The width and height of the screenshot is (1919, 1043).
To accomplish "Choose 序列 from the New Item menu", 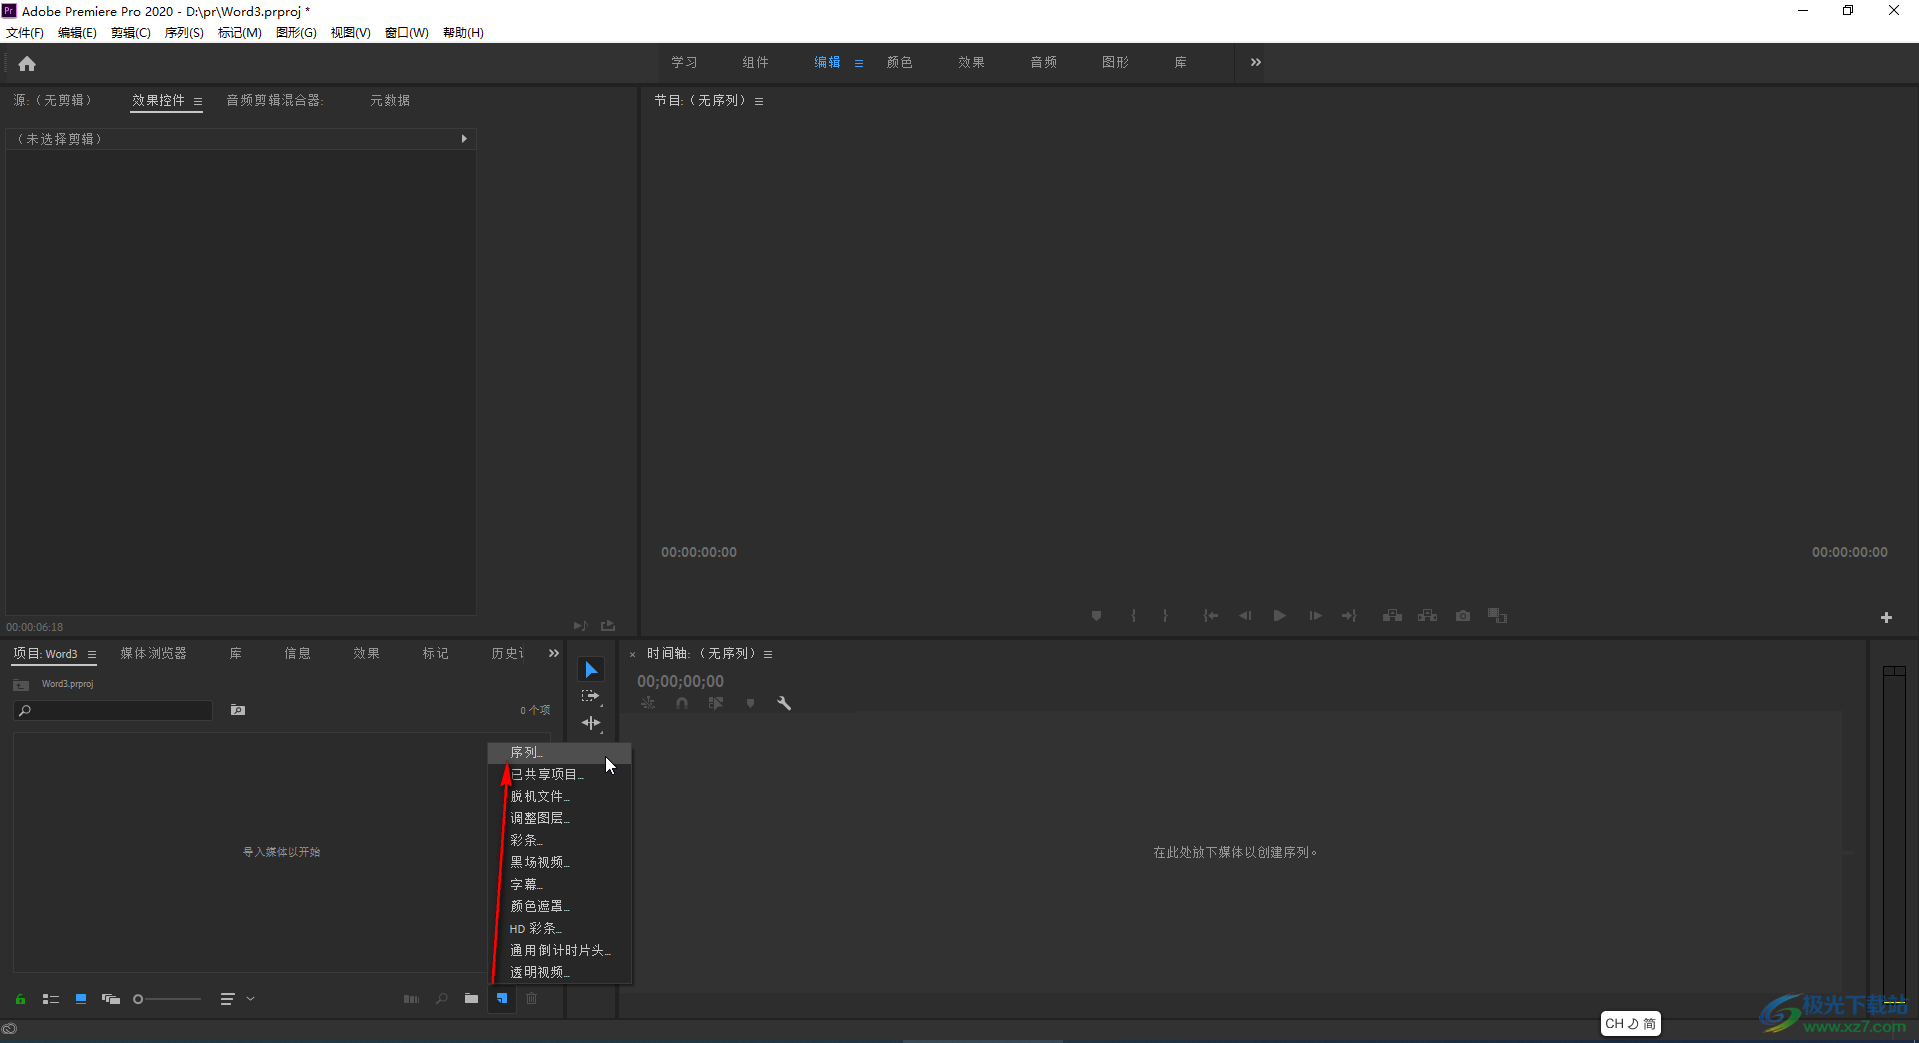I will [560, 752].
